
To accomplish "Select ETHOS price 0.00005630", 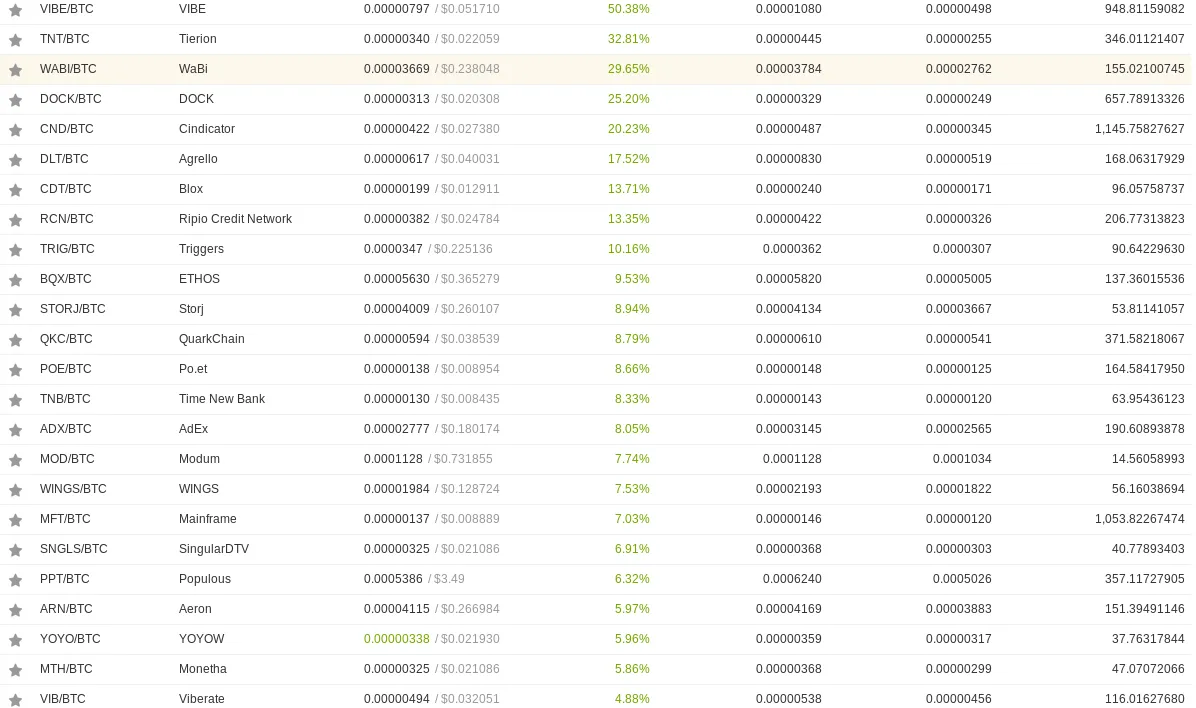I will [x=397, y=279].
